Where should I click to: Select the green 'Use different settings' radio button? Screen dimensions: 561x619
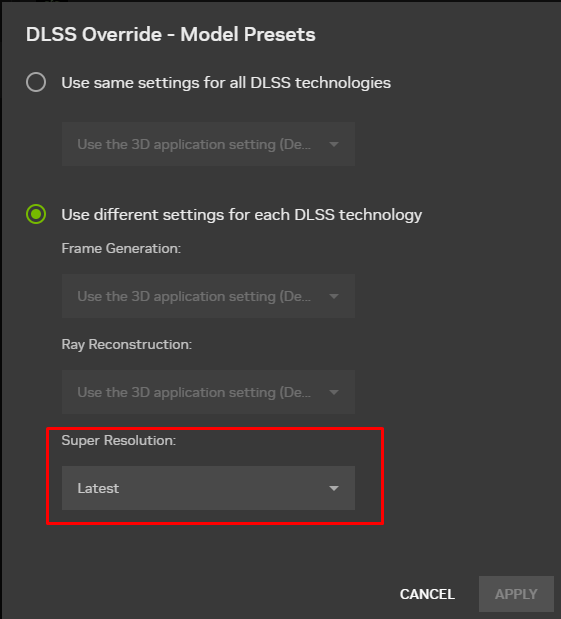36,214
